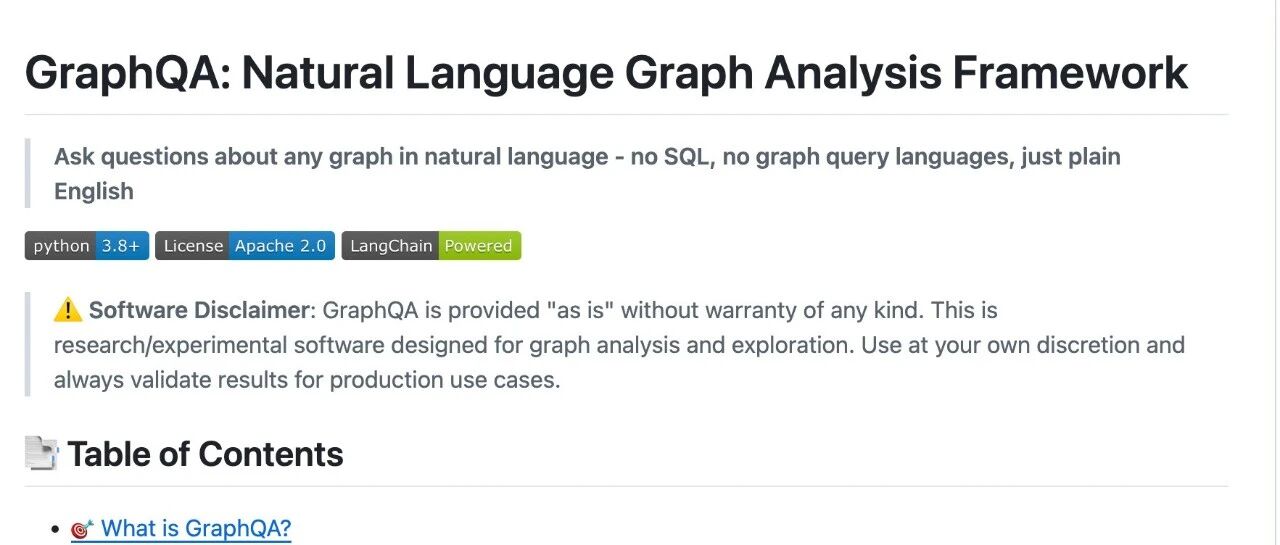Image resolution: width=1280 pixels, height=545 pixels.
Task: Click the "python" label of the Python badge
Action: click(x=61, y=246)
